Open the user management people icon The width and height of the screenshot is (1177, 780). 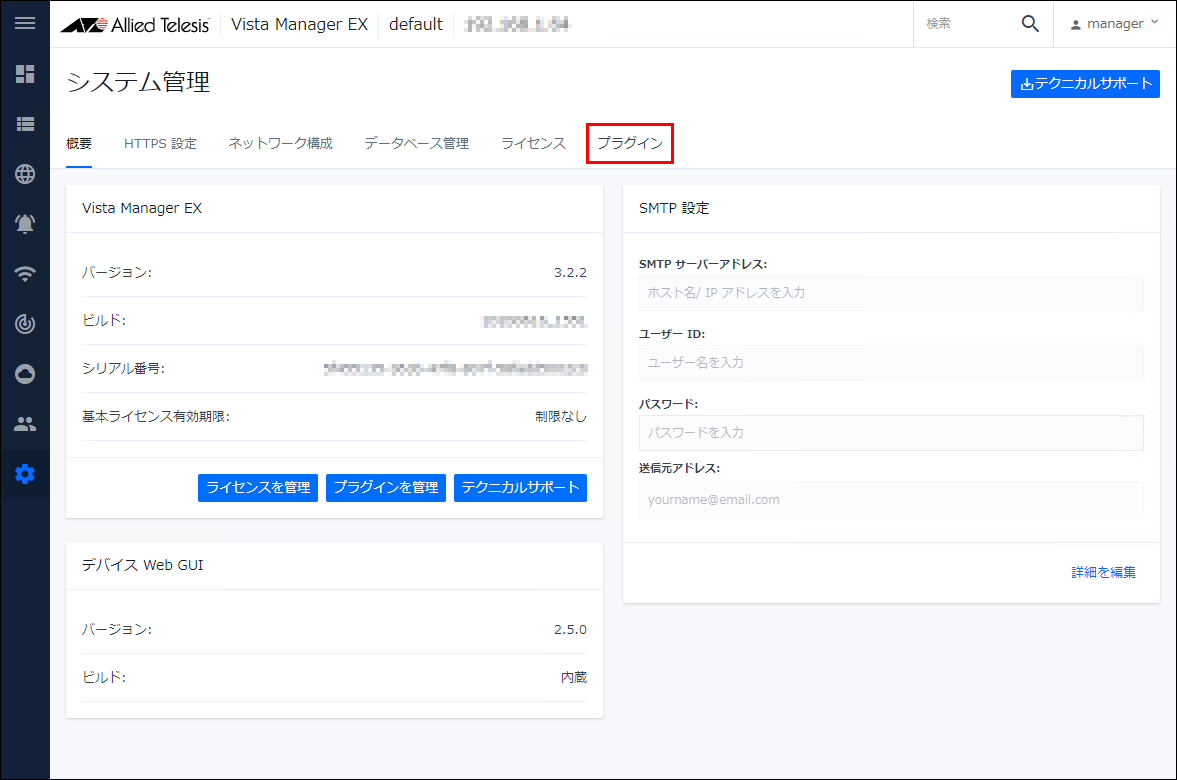point(25,424)
